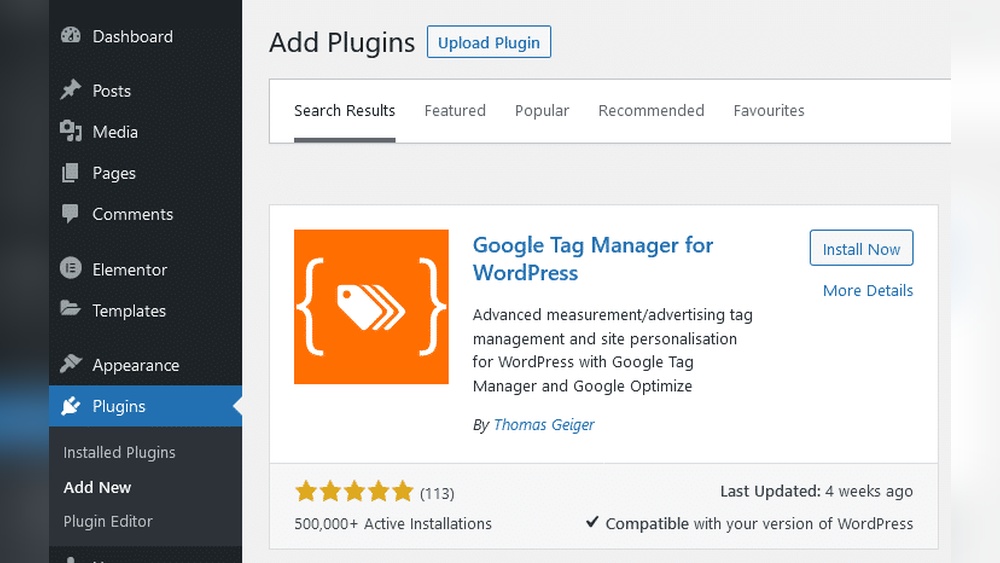Switch to the Favourites tab
Viewport: 1000px width, 563px height.
[x=768, y=111]
